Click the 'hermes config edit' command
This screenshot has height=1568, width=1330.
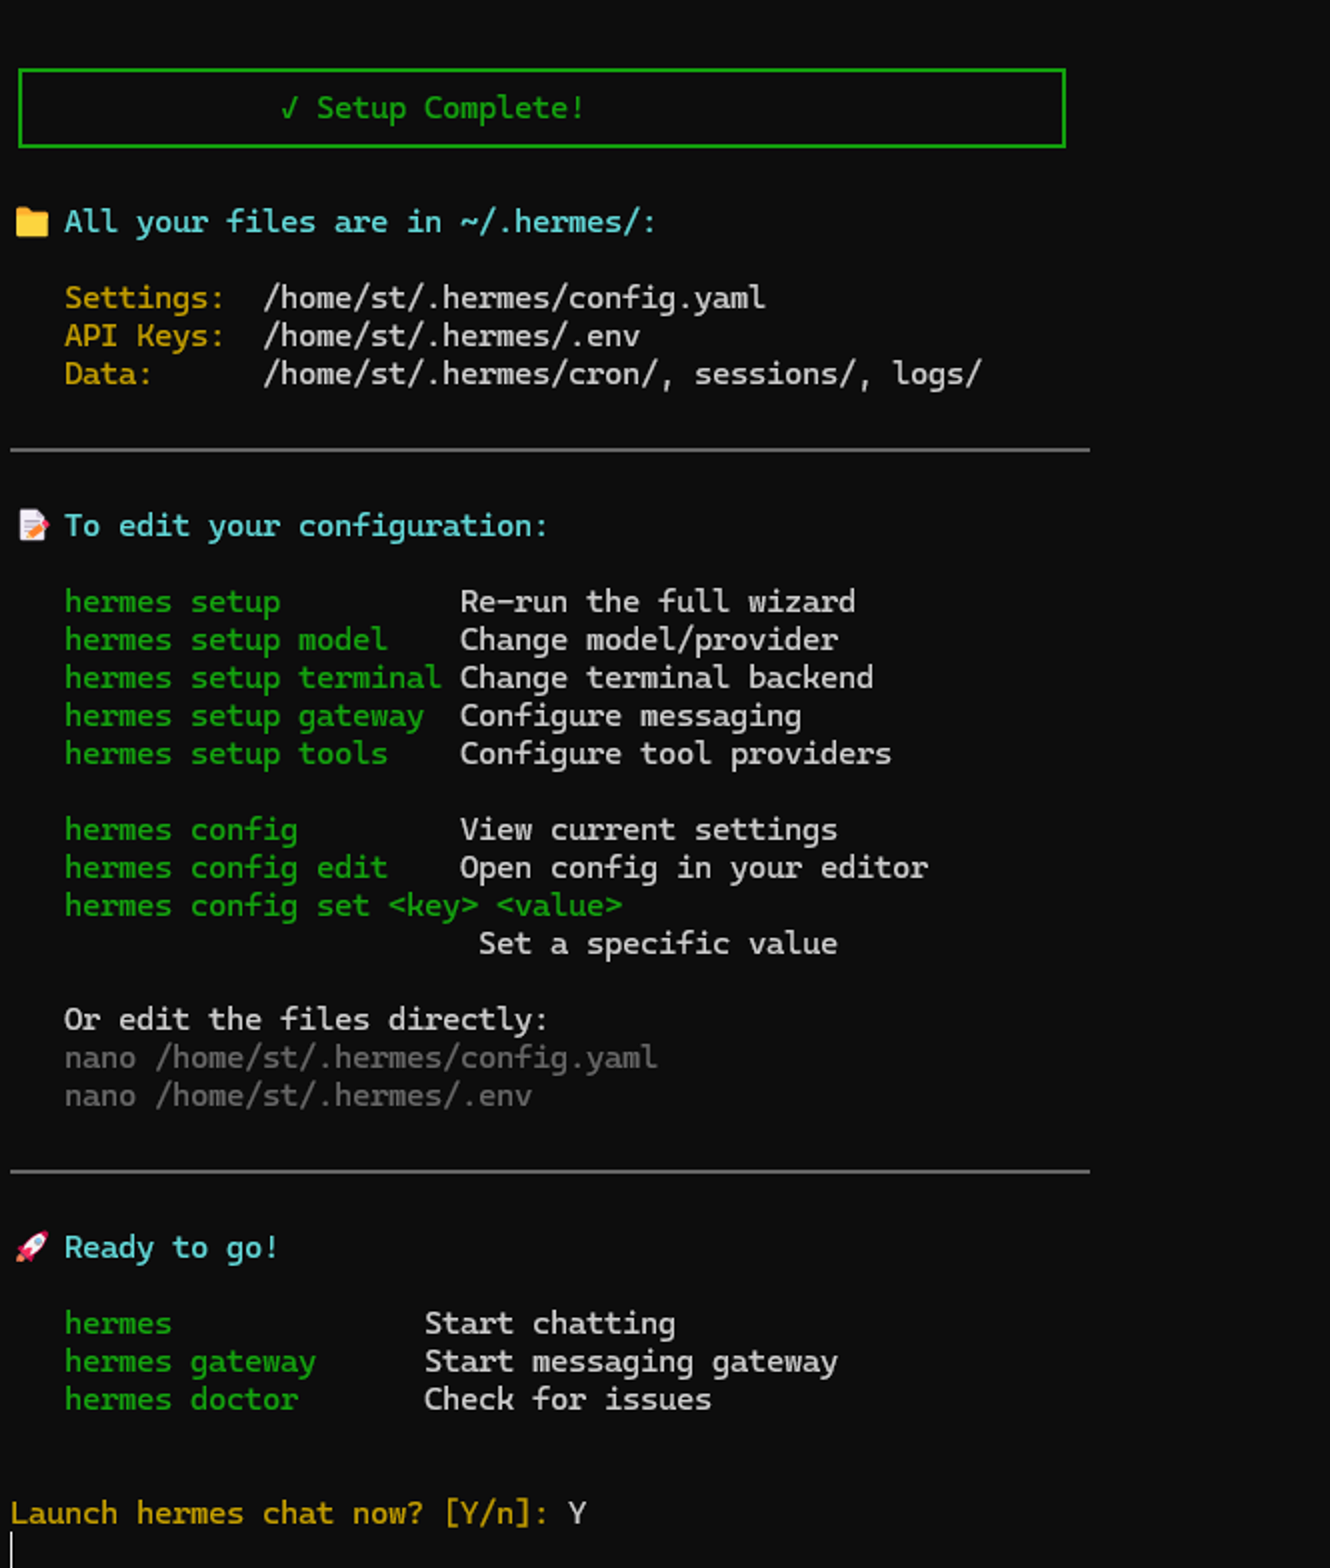coord(225,868)
